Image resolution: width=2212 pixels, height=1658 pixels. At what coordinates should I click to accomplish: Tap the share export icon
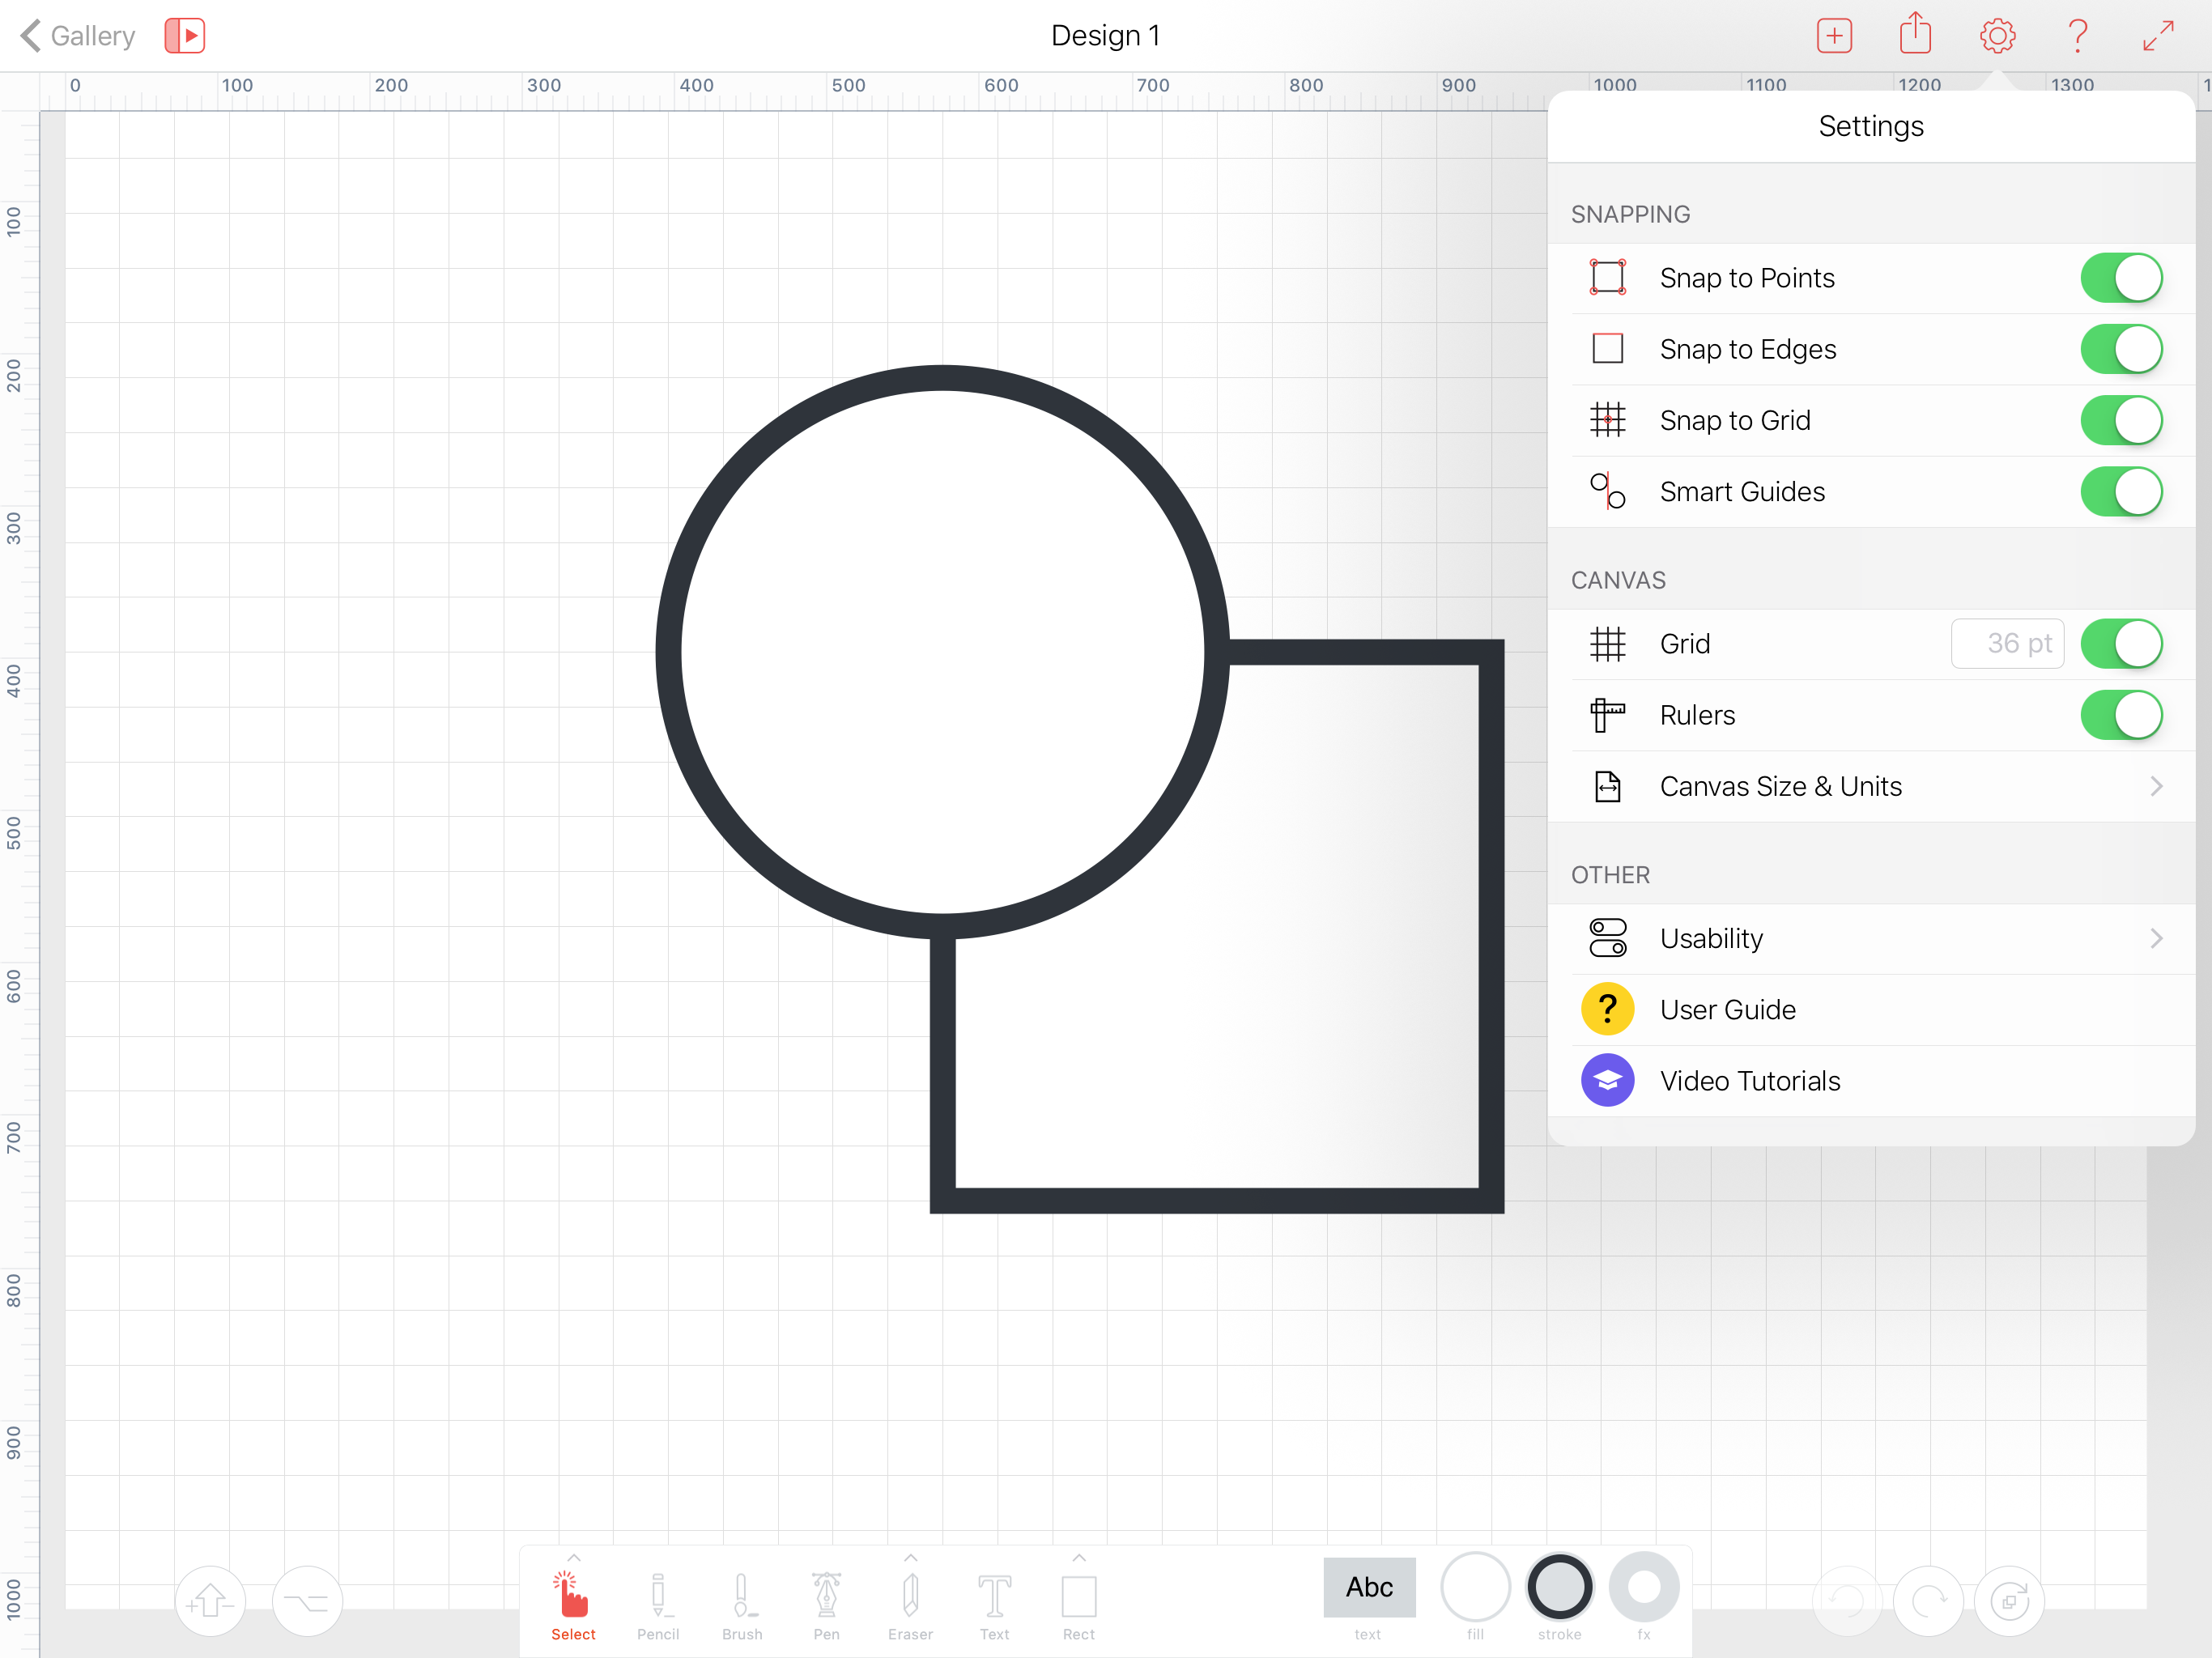1915,34
